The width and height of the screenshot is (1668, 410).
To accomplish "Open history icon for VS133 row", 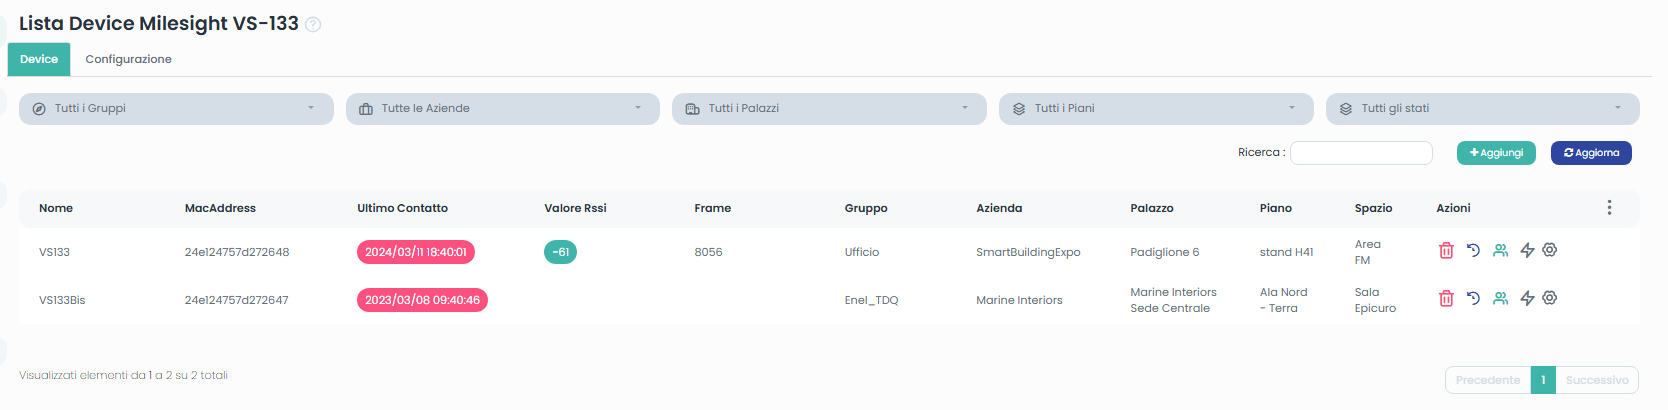I will tap(1473, 250).
